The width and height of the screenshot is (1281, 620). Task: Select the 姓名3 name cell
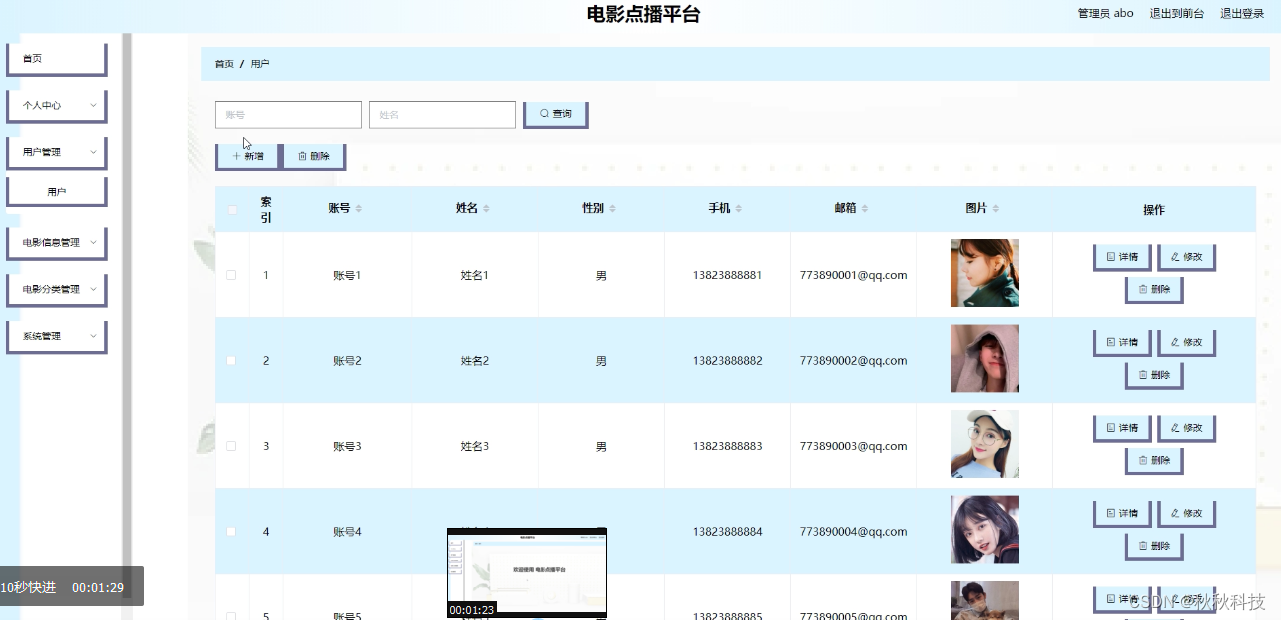pyautogui.click(x=475, y=446)
